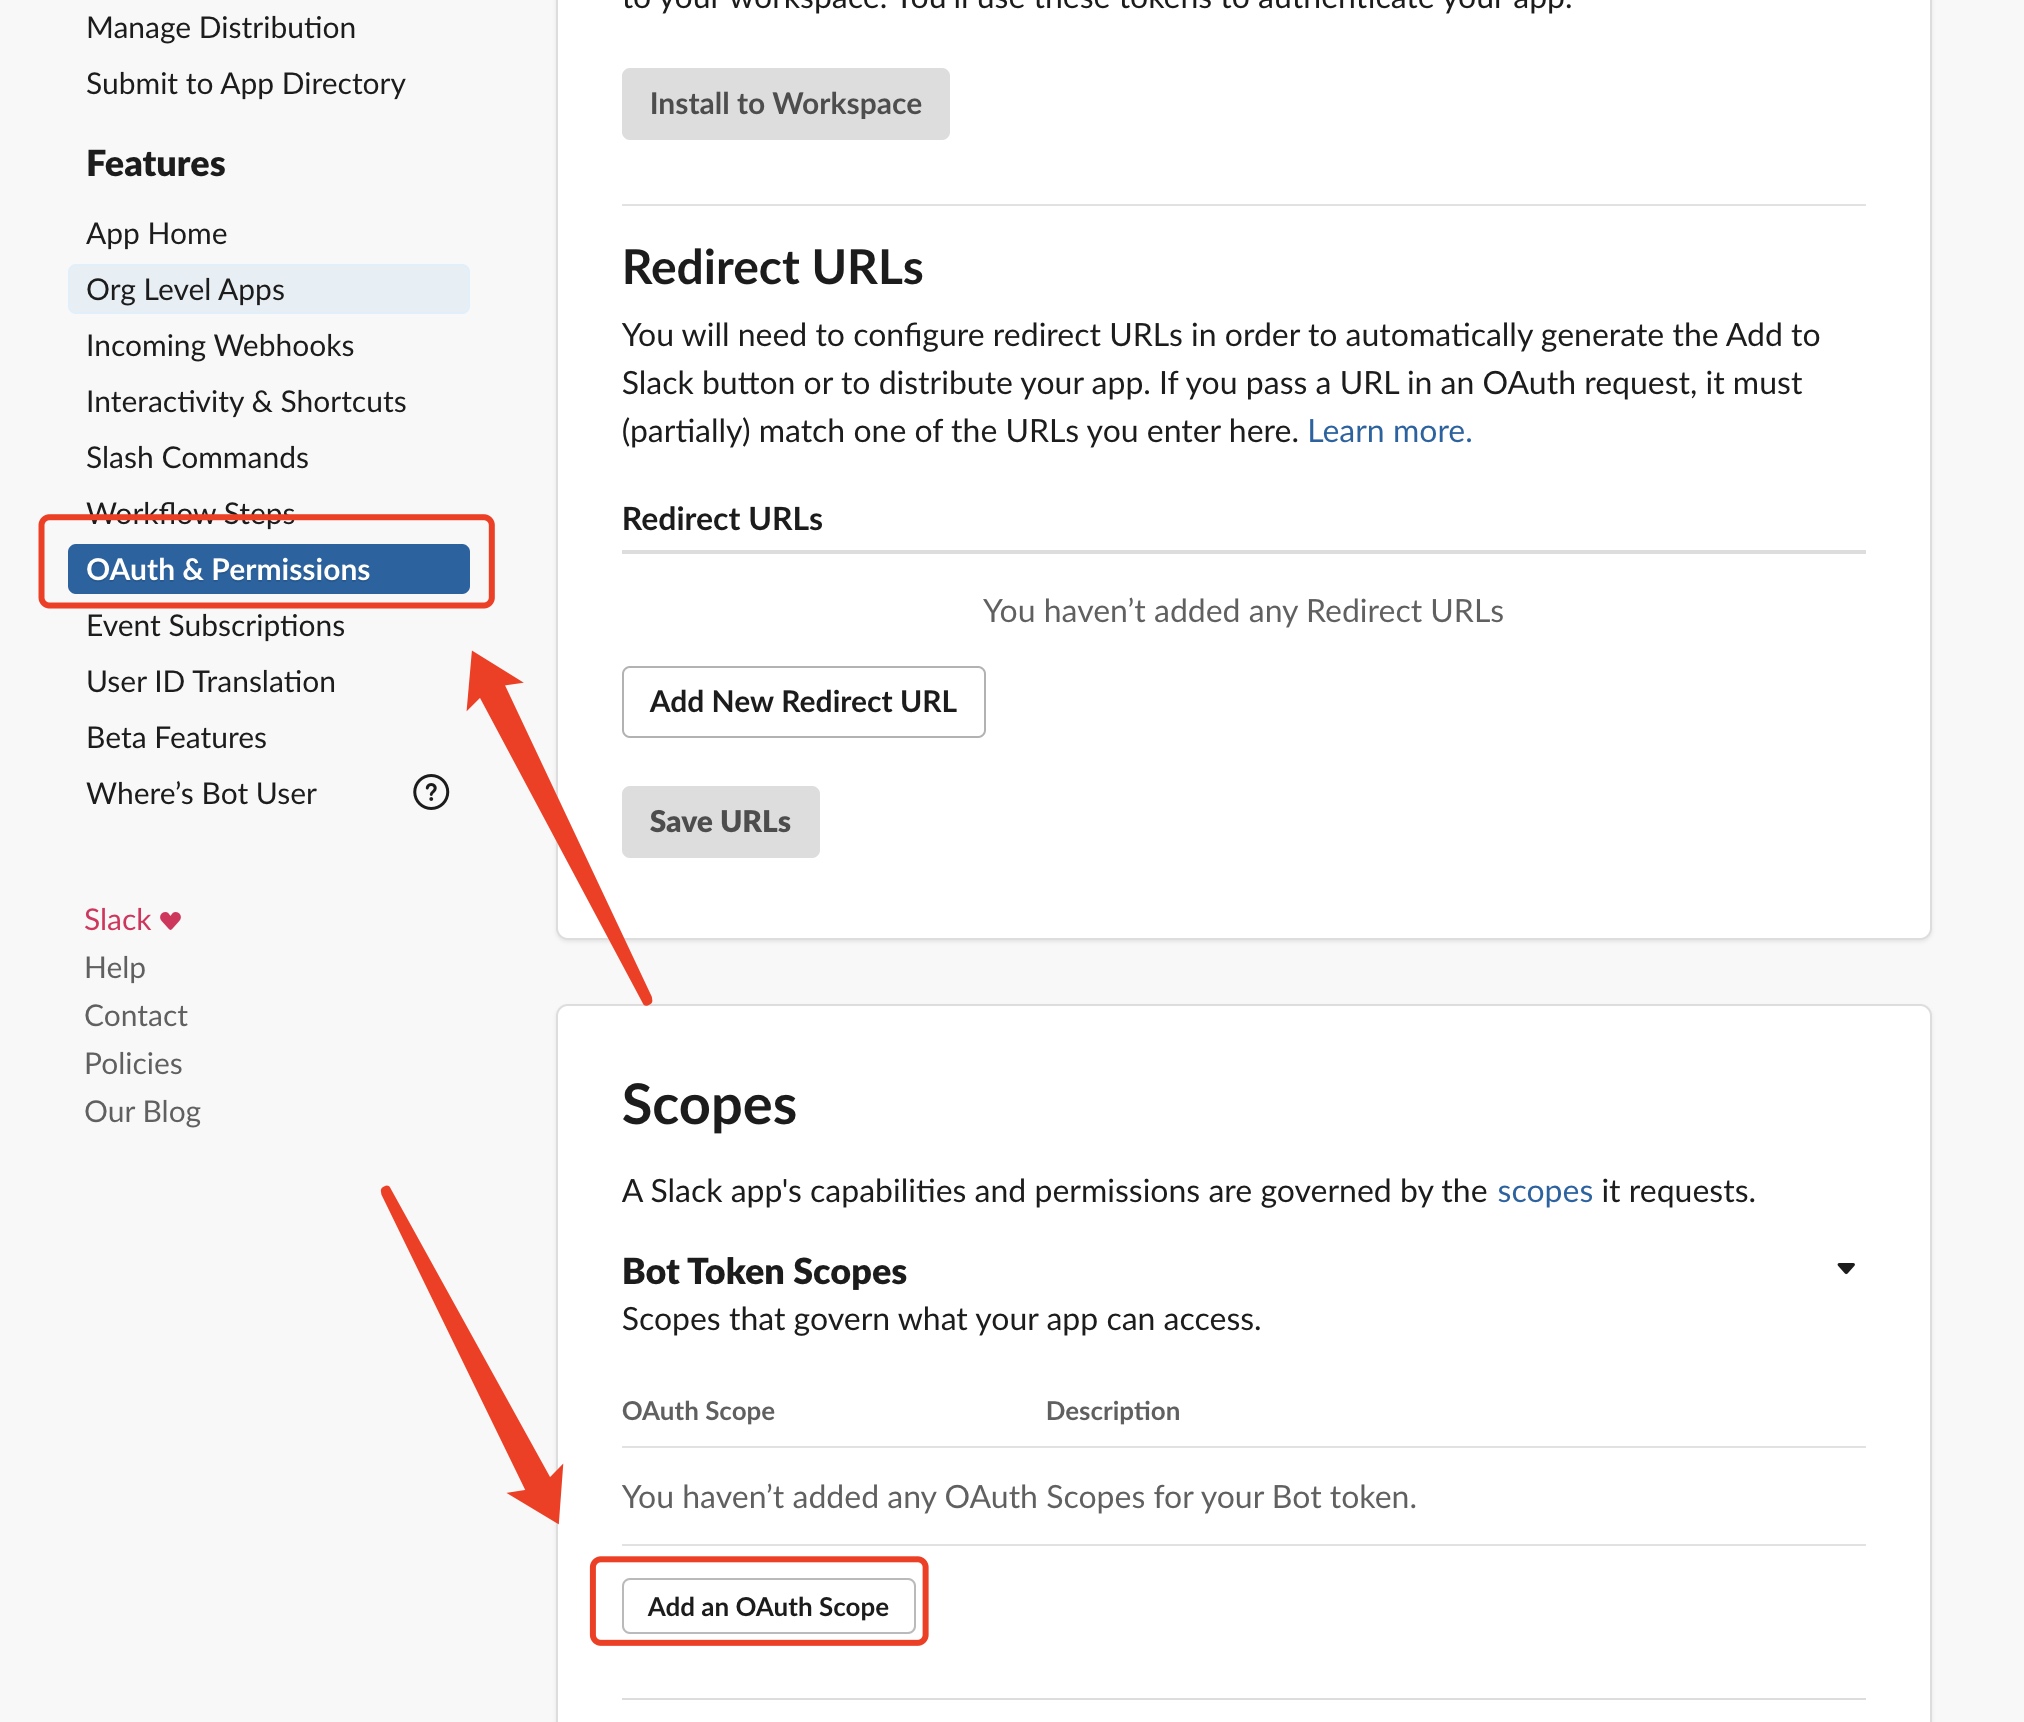Select Incoming Webhooks in sidebar
Screen dimensions: 2024x1722
pos(220,345)
